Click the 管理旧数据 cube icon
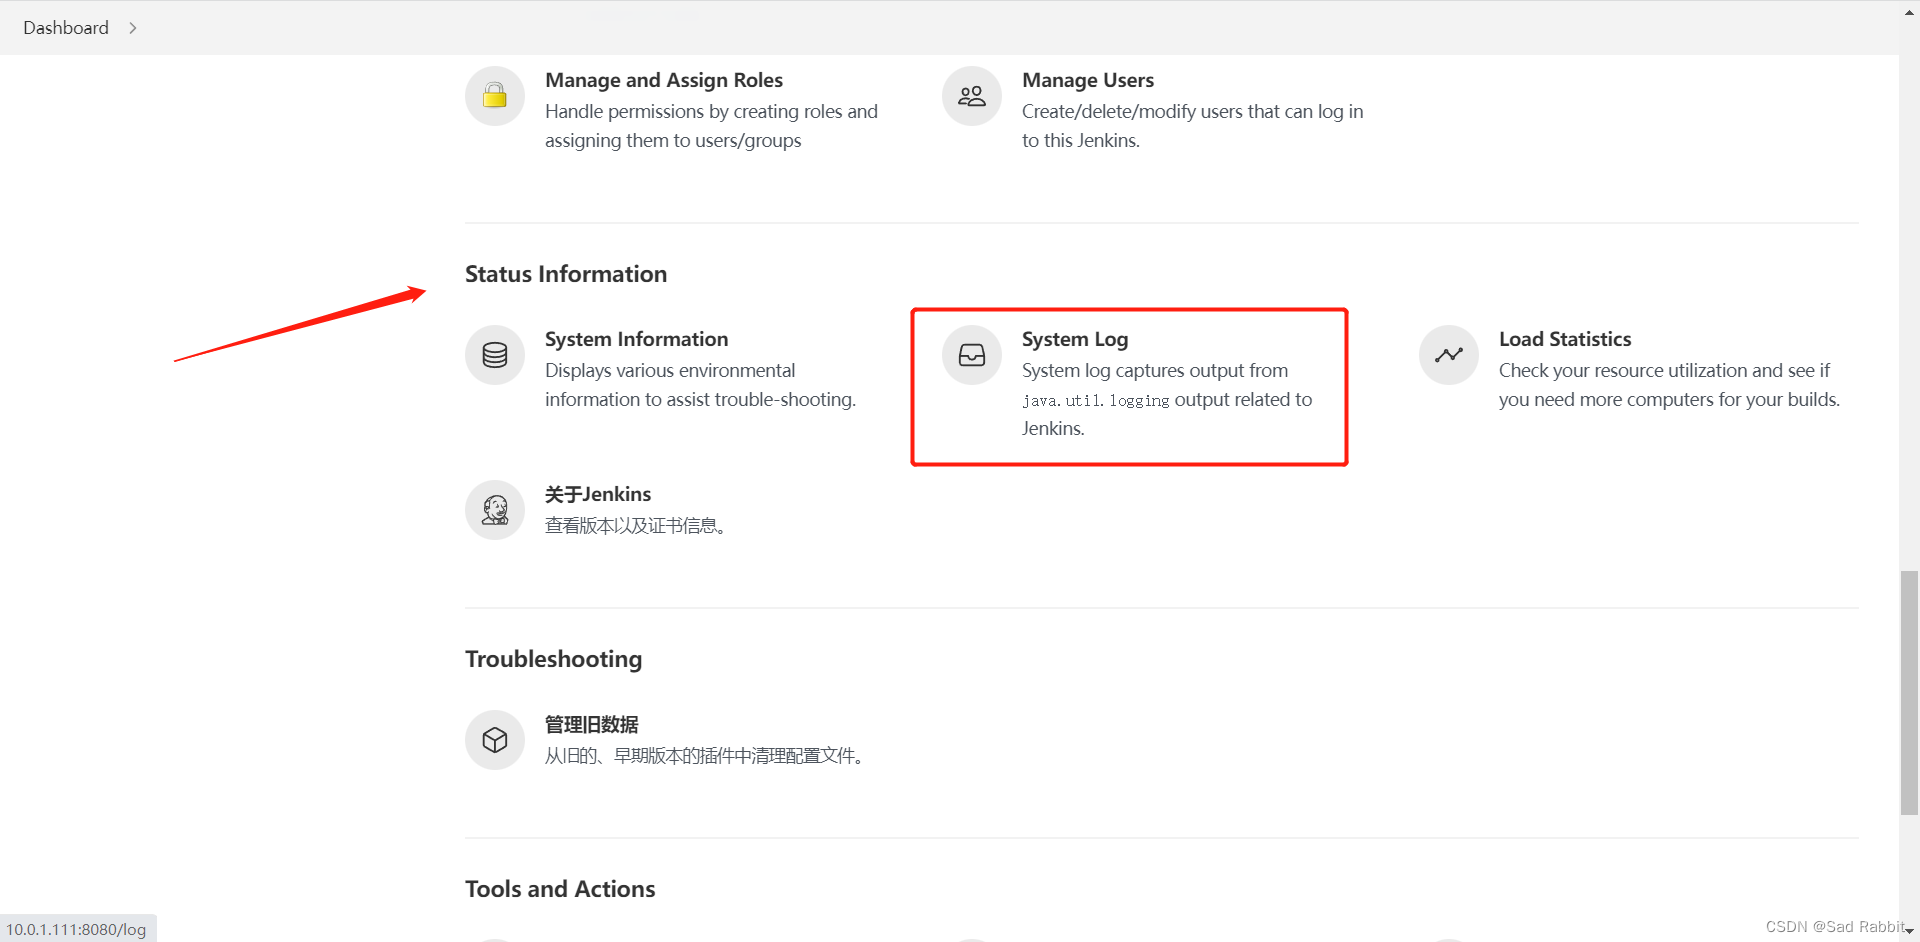Viewport: 1920px width, 942px height. (495, 740)
